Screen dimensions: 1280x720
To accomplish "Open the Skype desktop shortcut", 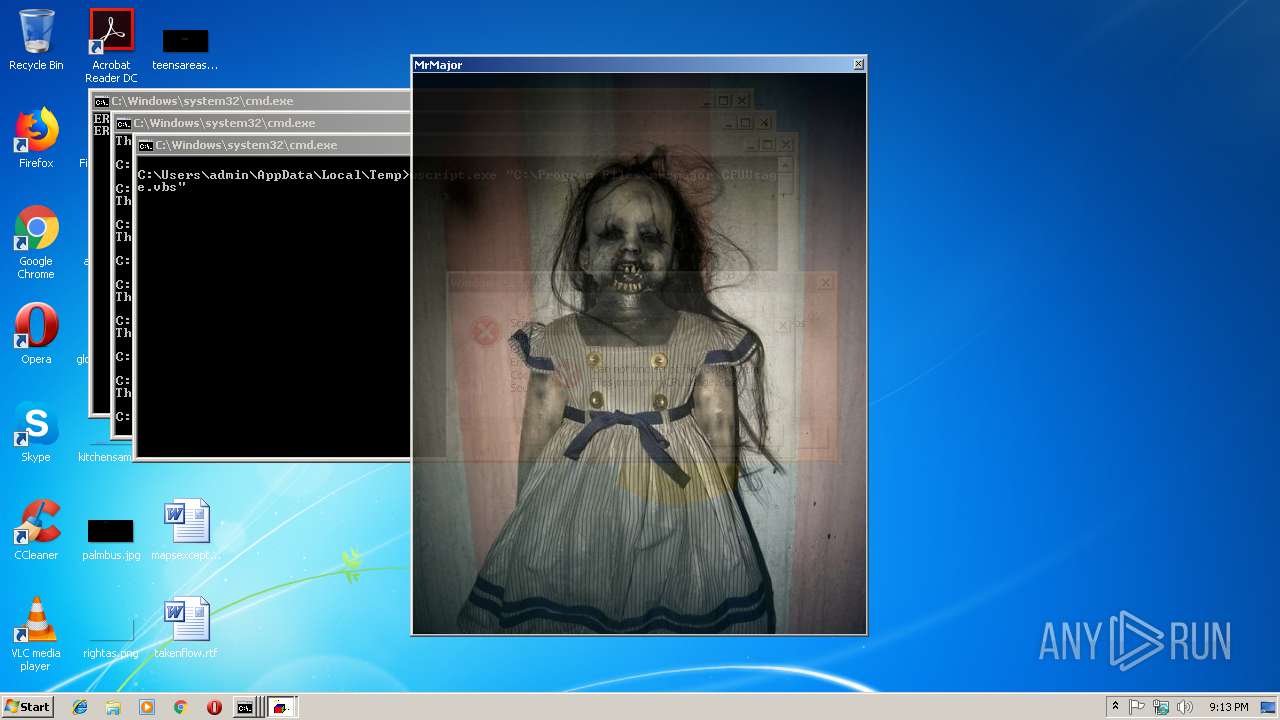I will tap(36, 432).
